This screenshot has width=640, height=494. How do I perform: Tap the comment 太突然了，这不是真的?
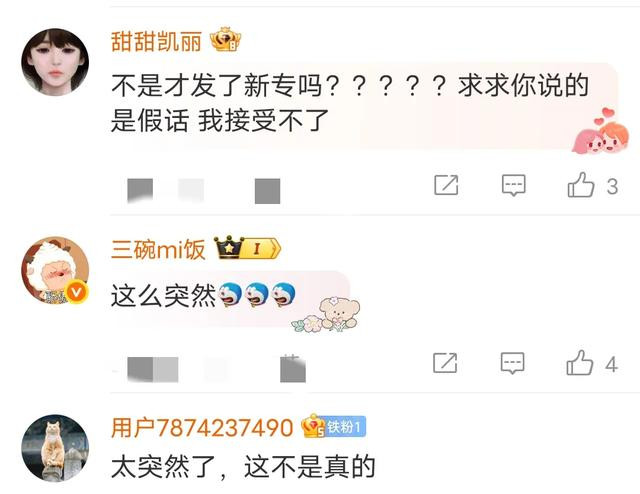tap(243, 467)
